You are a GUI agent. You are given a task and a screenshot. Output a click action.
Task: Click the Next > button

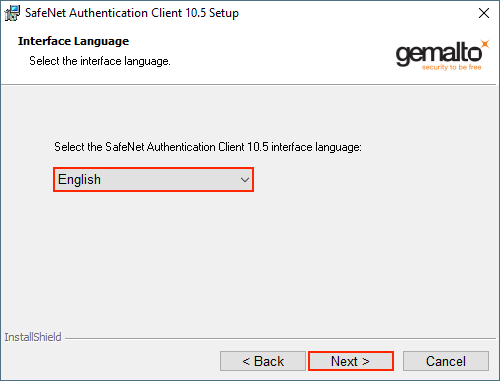coord(351,361)
